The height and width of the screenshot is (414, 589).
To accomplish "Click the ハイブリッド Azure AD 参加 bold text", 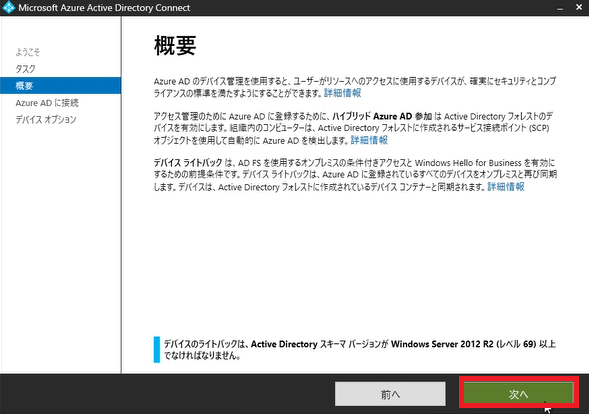I will [x=382, y=116].
